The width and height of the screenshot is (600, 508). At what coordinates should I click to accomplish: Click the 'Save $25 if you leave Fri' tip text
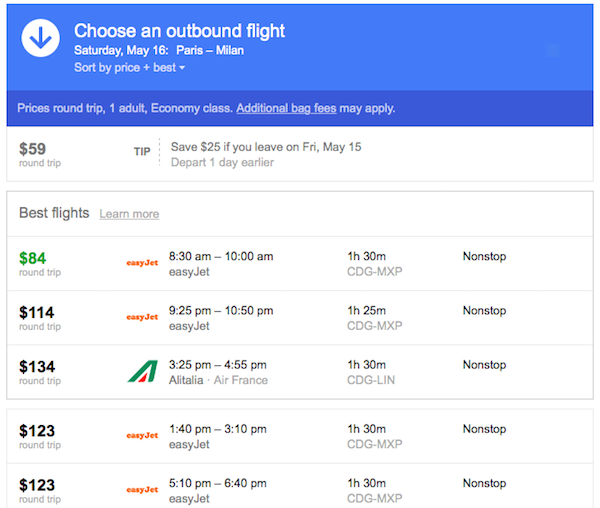266,146
